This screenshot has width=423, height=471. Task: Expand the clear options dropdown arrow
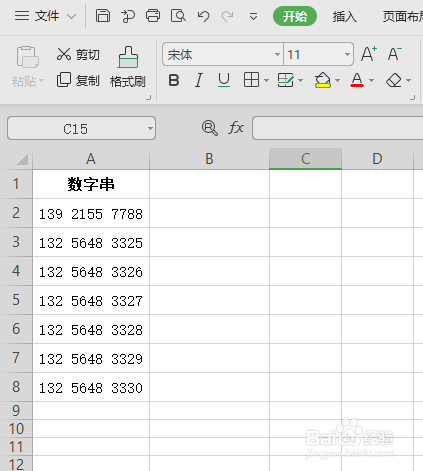409,80
